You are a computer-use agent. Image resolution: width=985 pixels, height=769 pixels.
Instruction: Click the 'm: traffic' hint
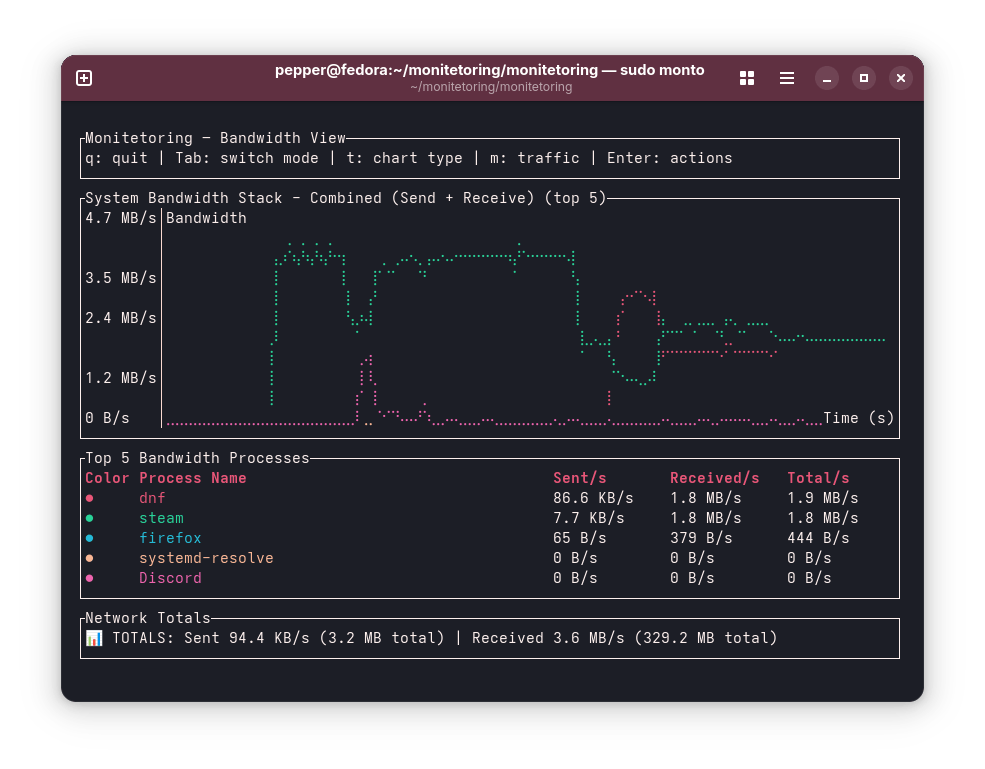tap(535, 158)
